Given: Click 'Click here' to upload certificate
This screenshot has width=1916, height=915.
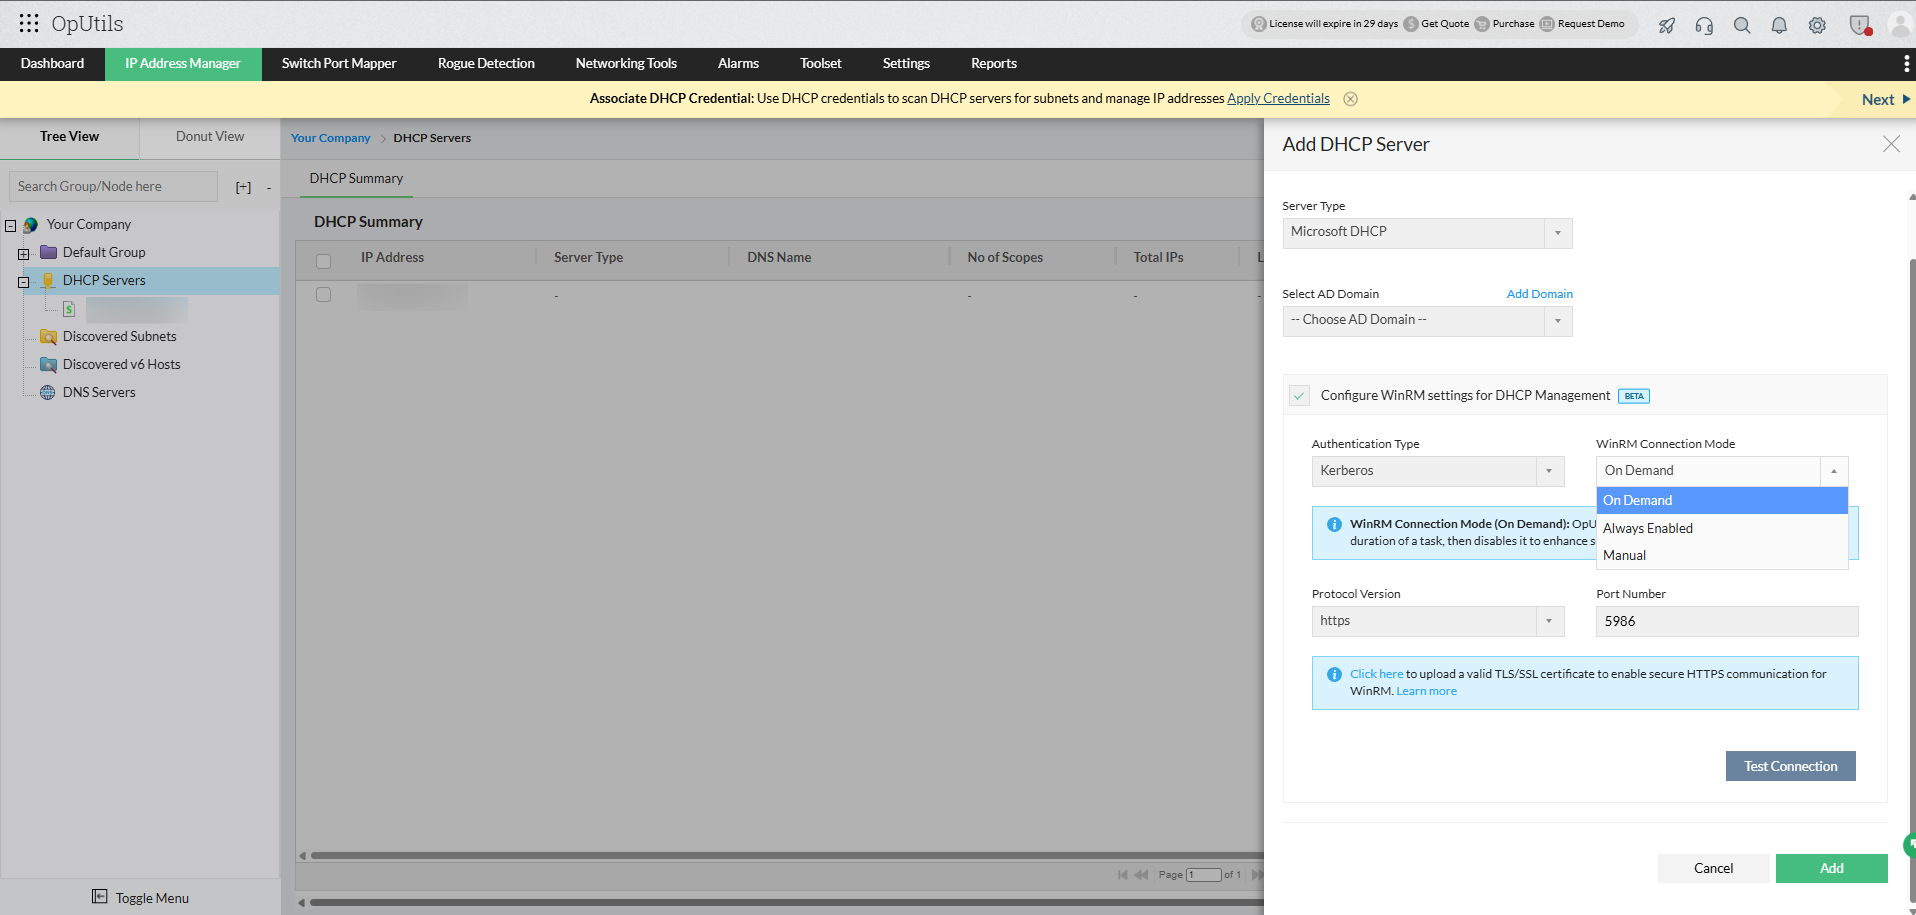Looking at the screenshot, I should (1376, 674).
